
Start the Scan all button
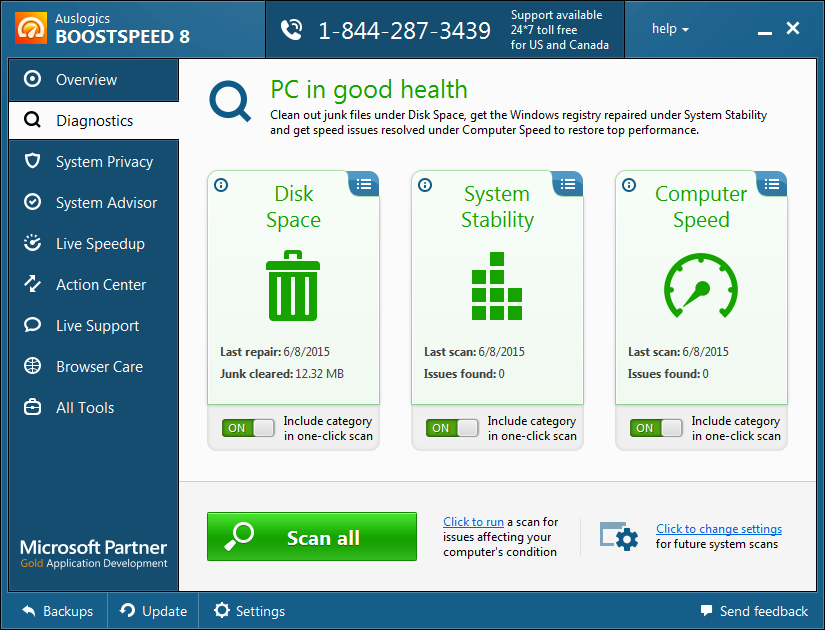click(312, 537)
